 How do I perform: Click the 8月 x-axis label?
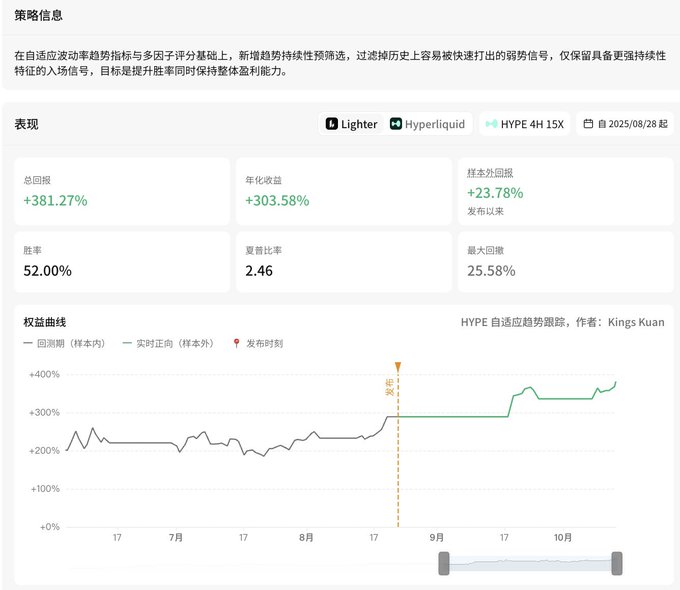click(x=306, y=538)
